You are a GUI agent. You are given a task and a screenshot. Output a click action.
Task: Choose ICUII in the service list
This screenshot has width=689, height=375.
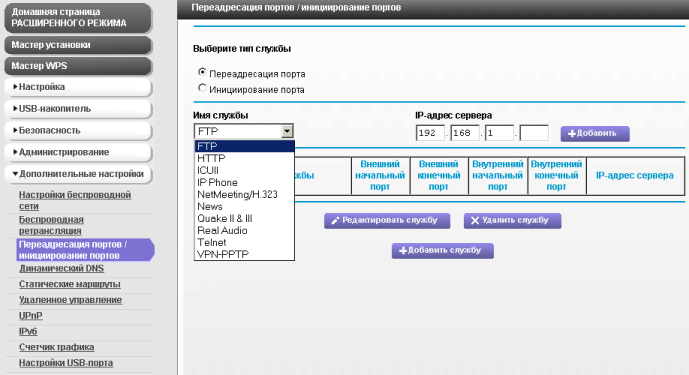click(x=244, y=170)
